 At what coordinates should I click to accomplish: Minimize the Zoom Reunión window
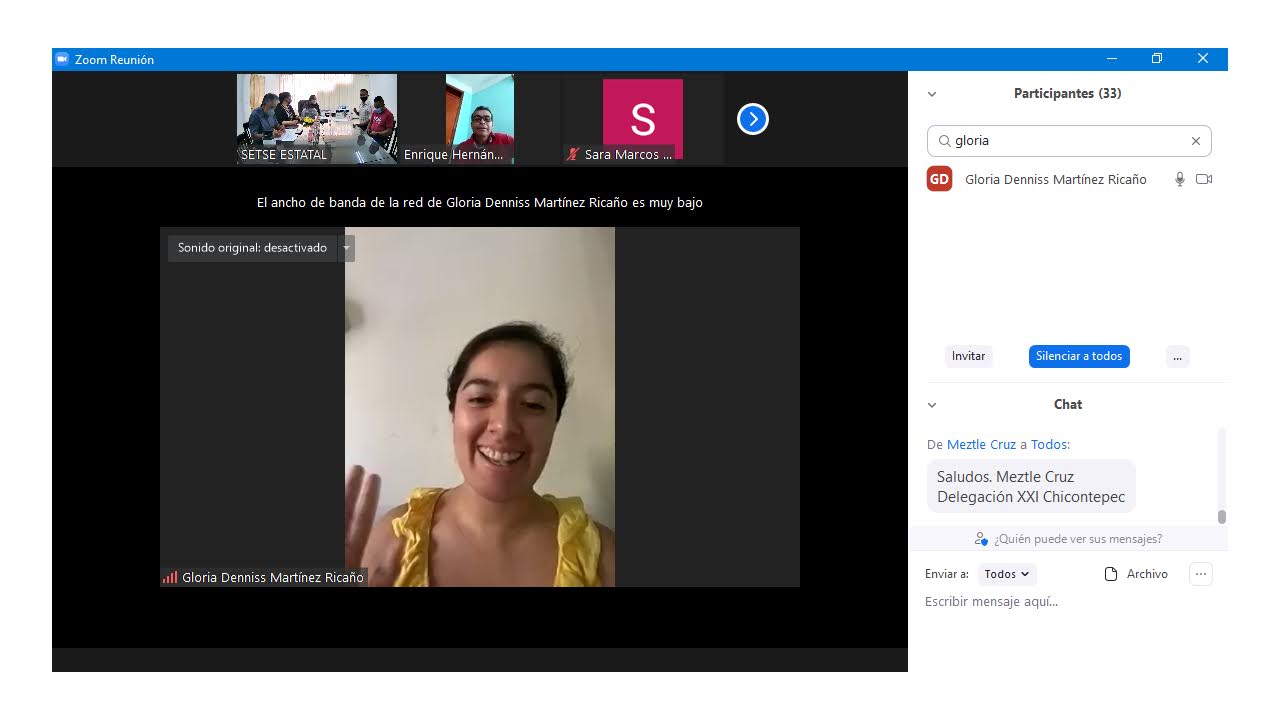[1112, 59]
